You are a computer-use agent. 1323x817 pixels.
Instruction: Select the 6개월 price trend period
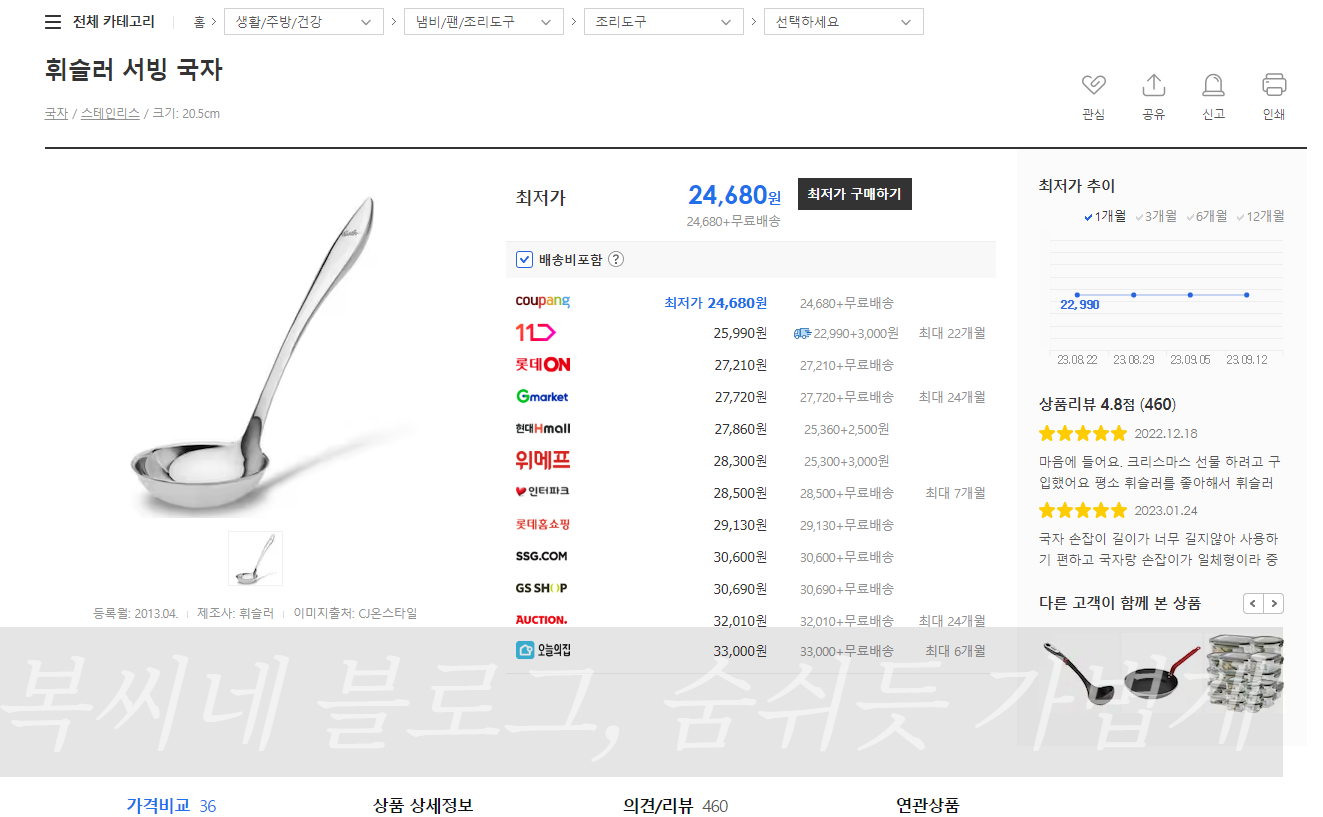point(1206,216)
